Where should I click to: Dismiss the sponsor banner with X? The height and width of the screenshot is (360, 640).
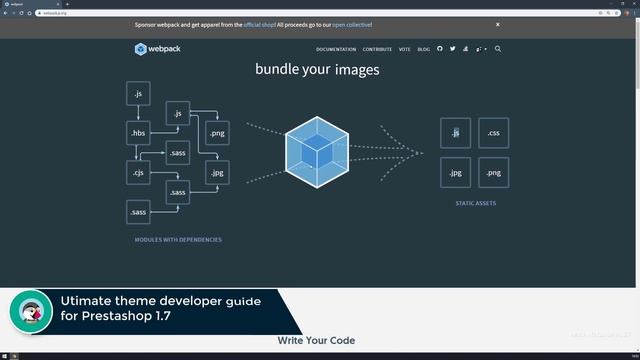(498, 24)
